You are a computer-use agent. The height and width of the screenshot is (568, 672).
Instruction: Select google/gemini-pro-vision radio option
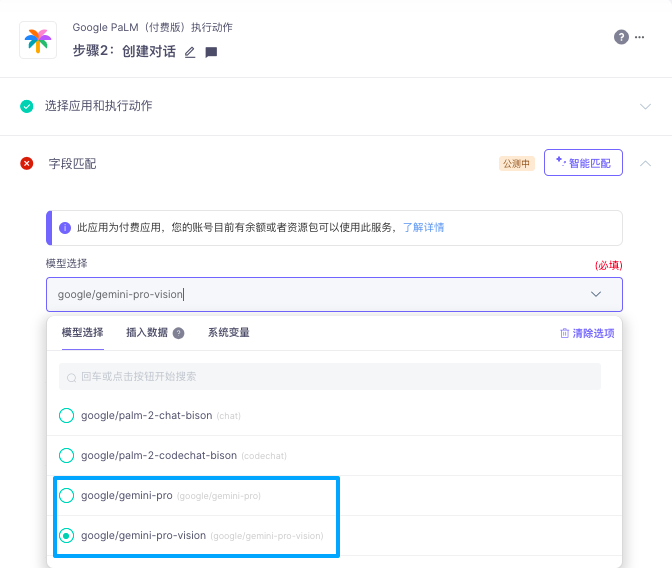[66, 535]
